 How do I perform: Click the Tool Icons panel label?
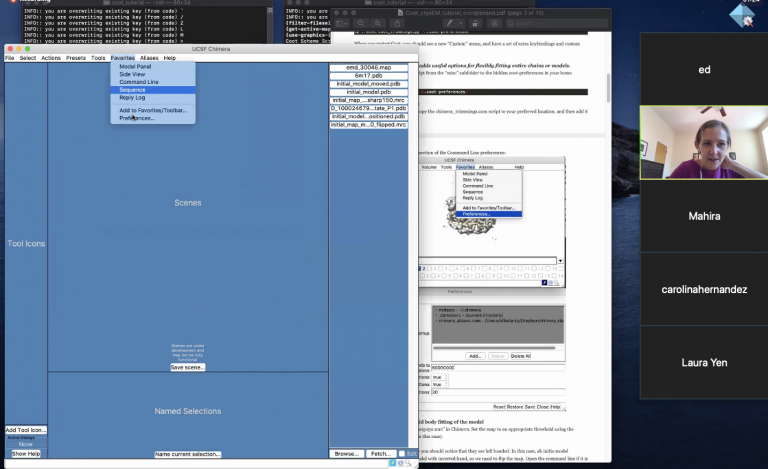(26, 243)
